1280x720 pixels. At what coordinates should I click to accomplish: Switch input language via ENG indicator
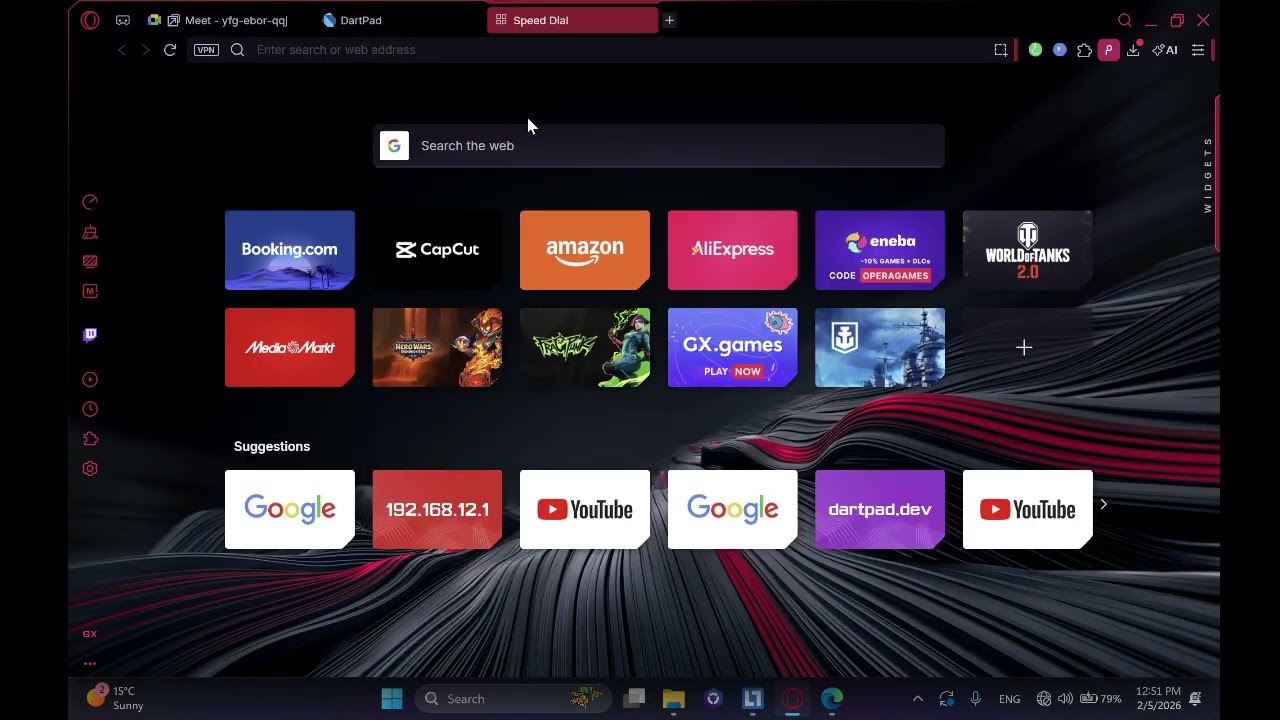1010,699
